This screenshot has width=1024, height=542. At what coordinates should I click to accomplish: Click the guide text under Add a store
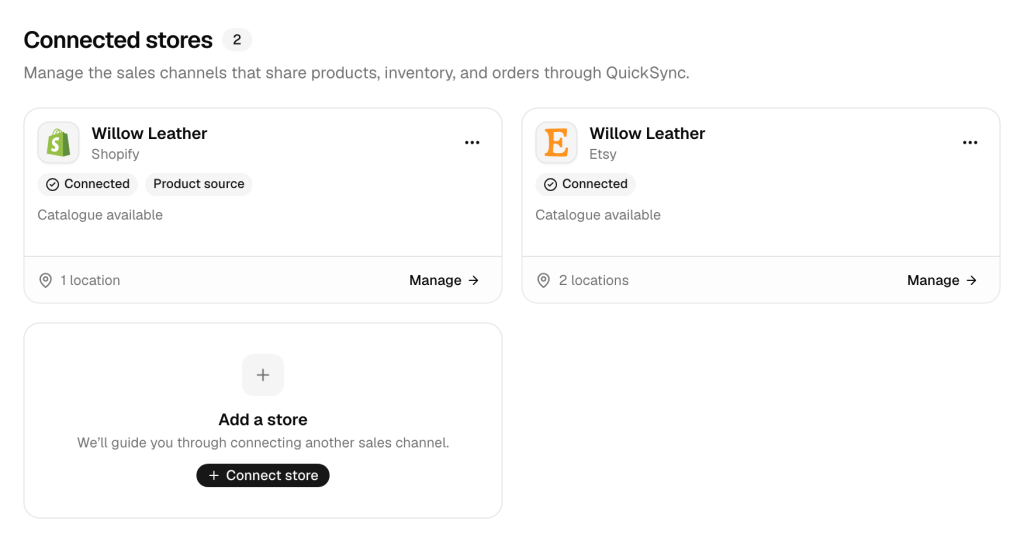(x=263, y=443)
